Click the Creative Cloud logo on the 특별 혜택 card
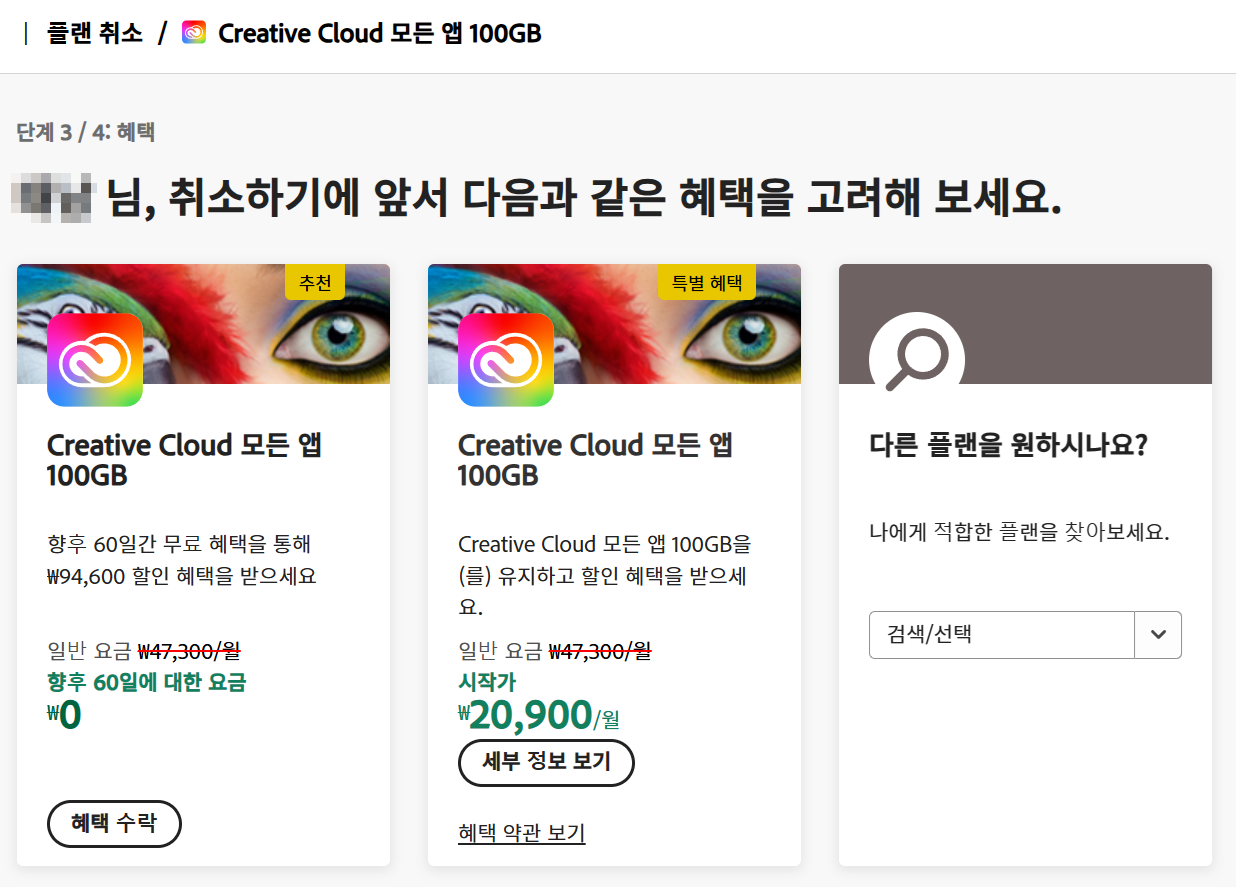 click(506, 360)
